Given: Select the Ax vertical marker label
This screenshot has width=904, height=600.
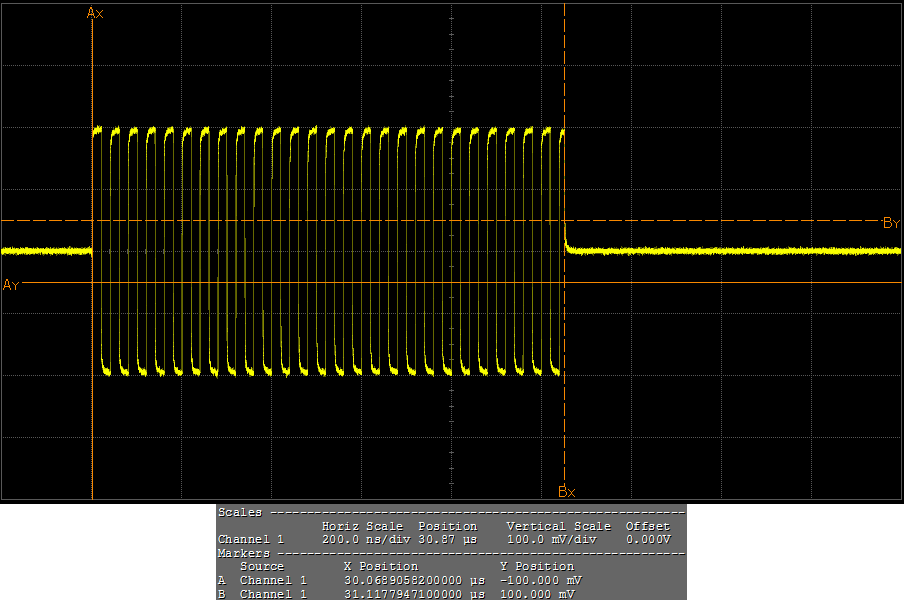Looking at the screenshot, I should 95,13.
